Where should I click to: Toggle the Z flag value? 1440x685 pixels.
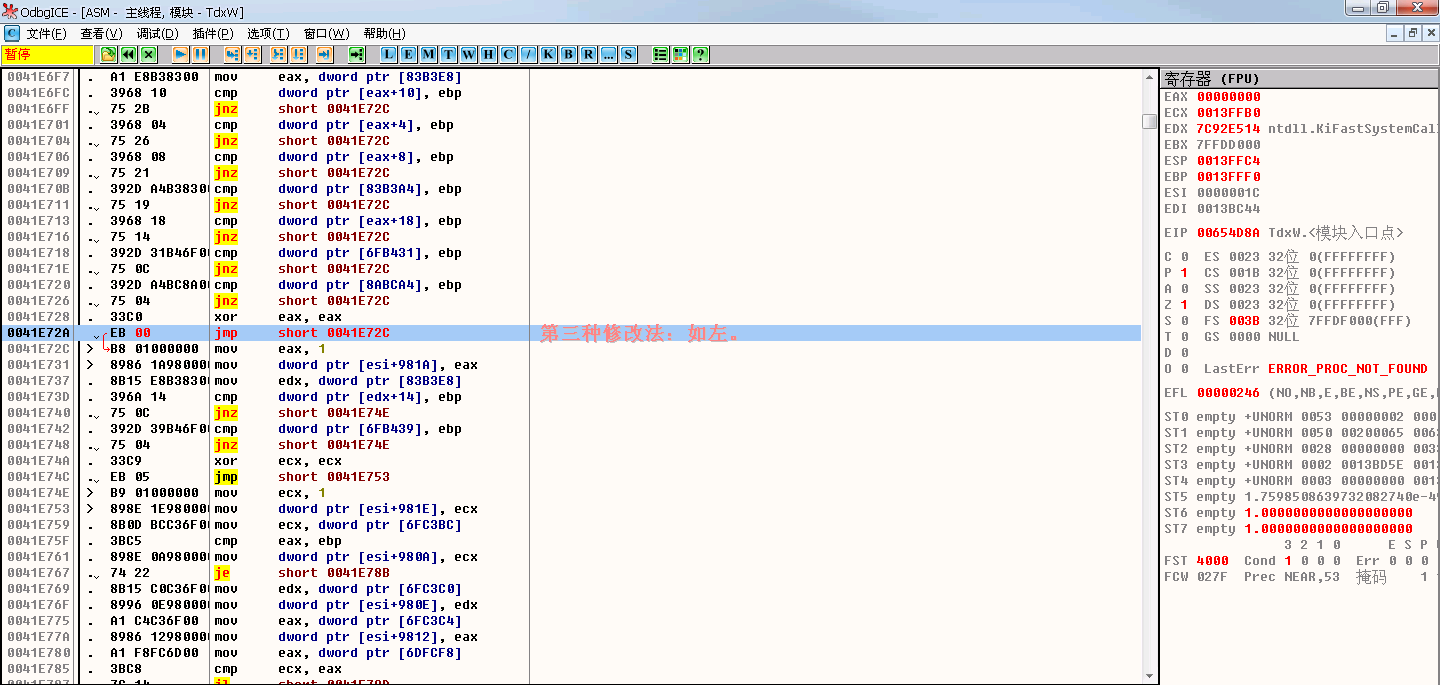point(1184,305)
